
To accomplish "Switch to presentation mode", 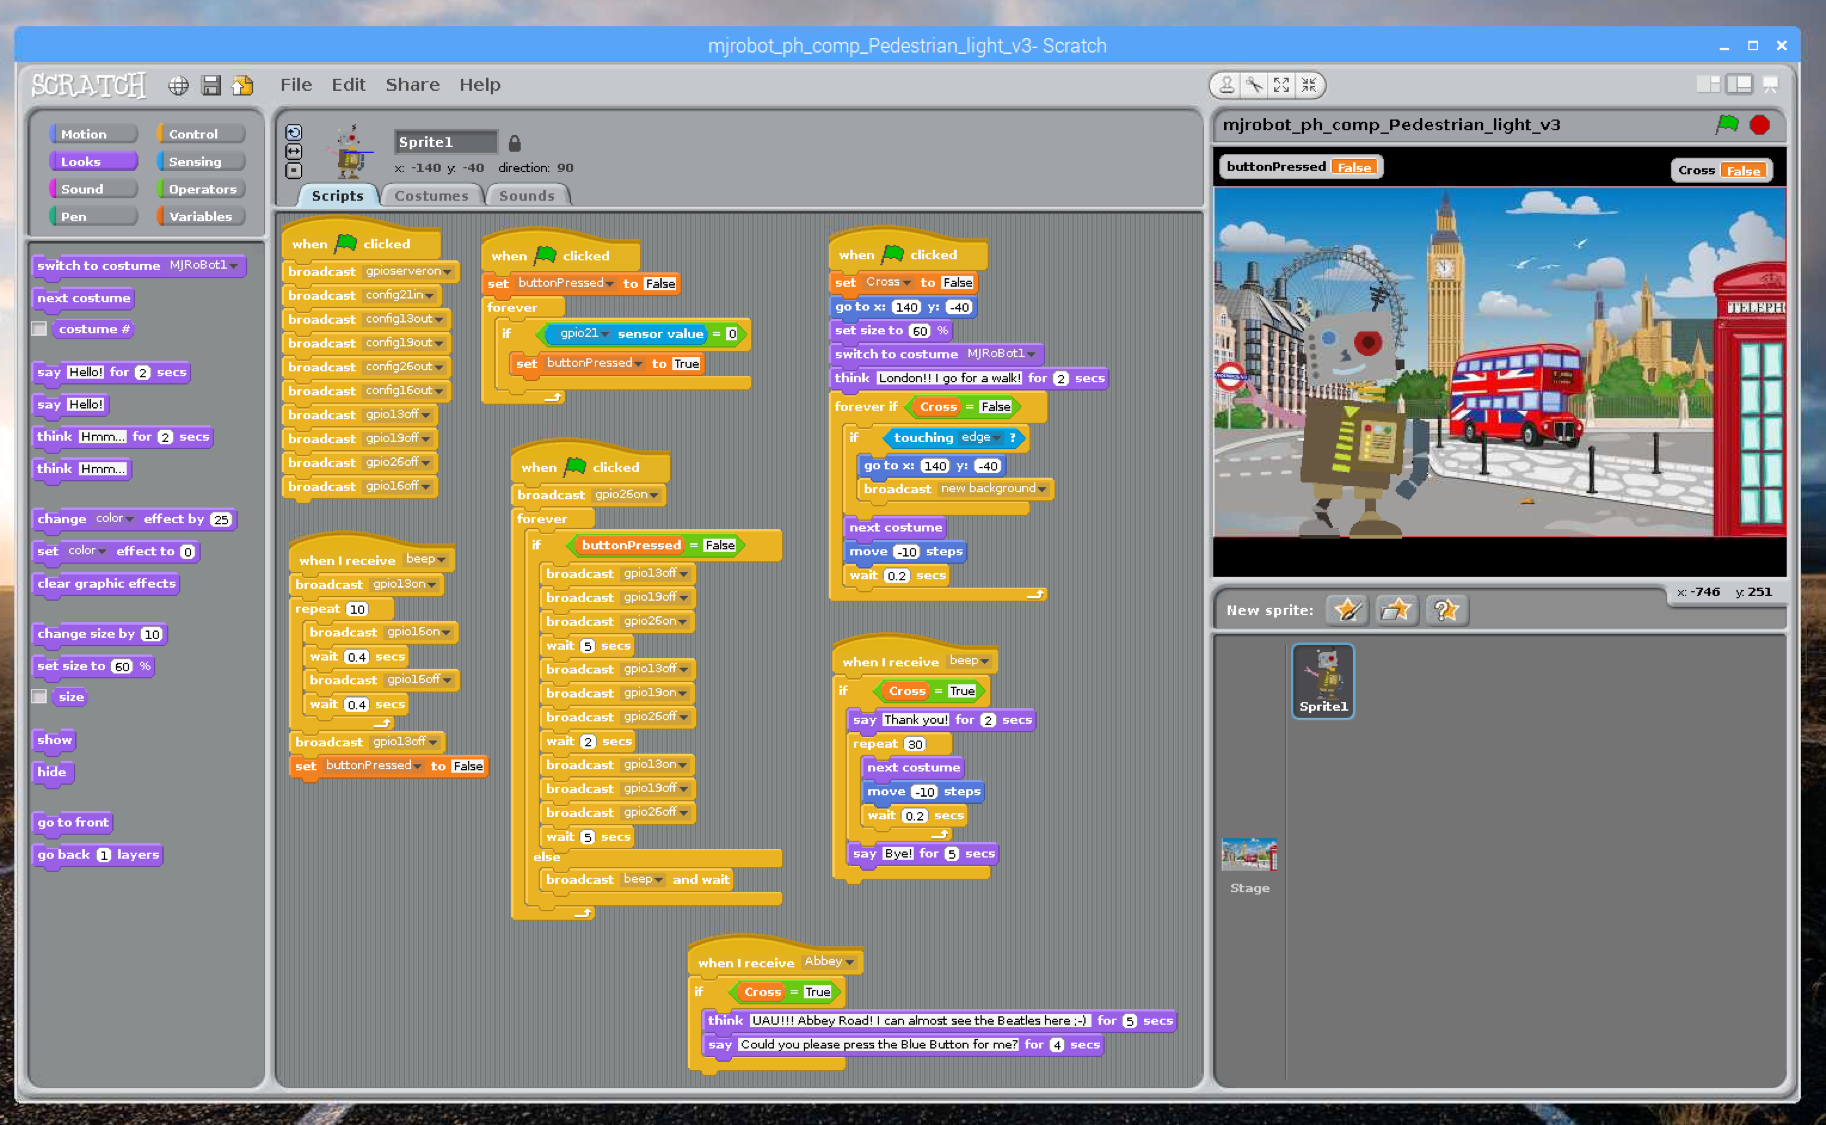I will click(1770, 84).
